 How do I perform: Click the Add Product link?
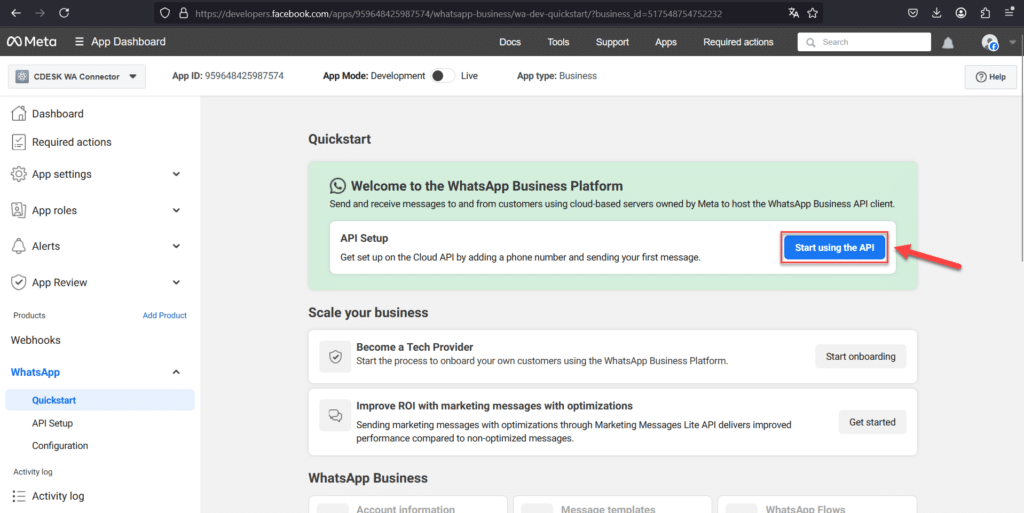tap(165, 315)
